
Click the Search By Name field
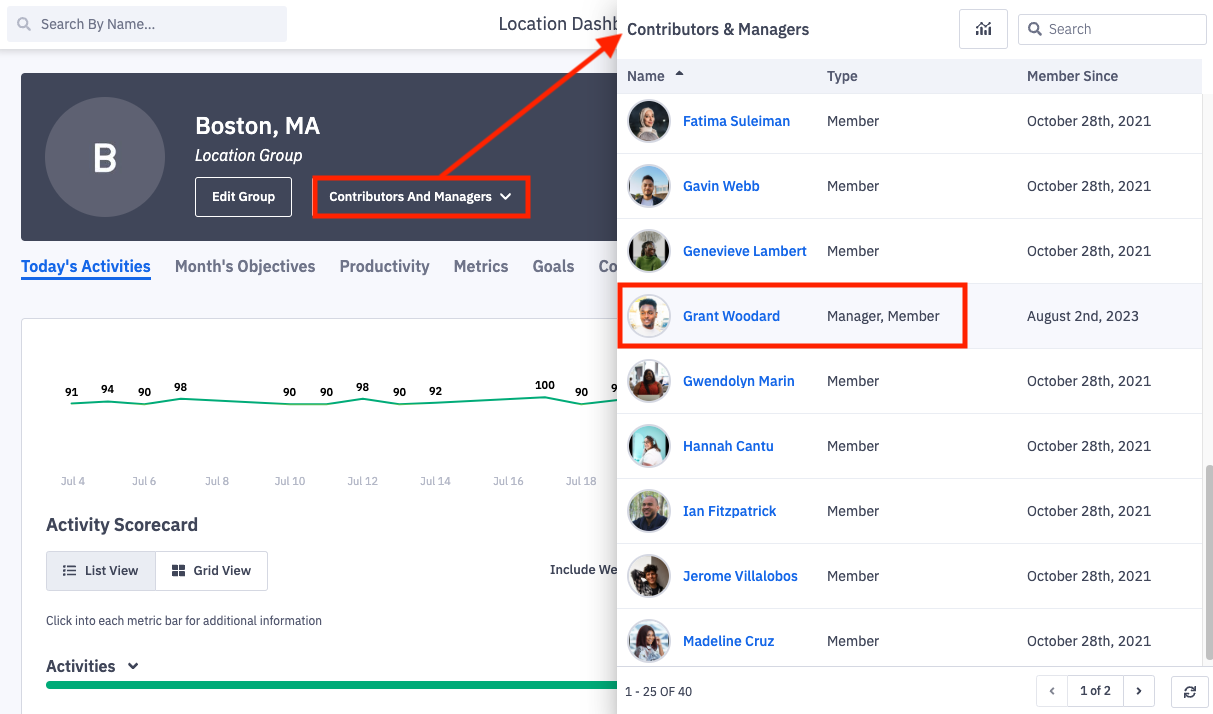pos(147,24)
